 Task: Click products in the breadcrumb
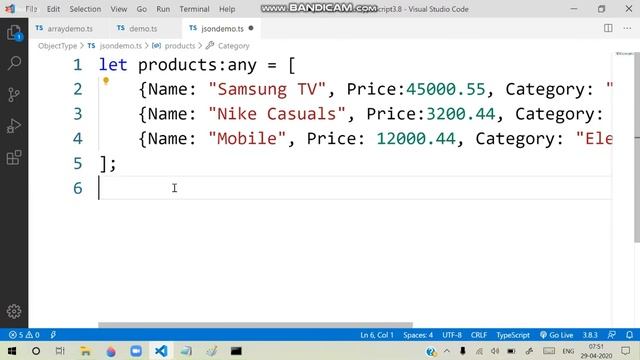click(180, 46)
